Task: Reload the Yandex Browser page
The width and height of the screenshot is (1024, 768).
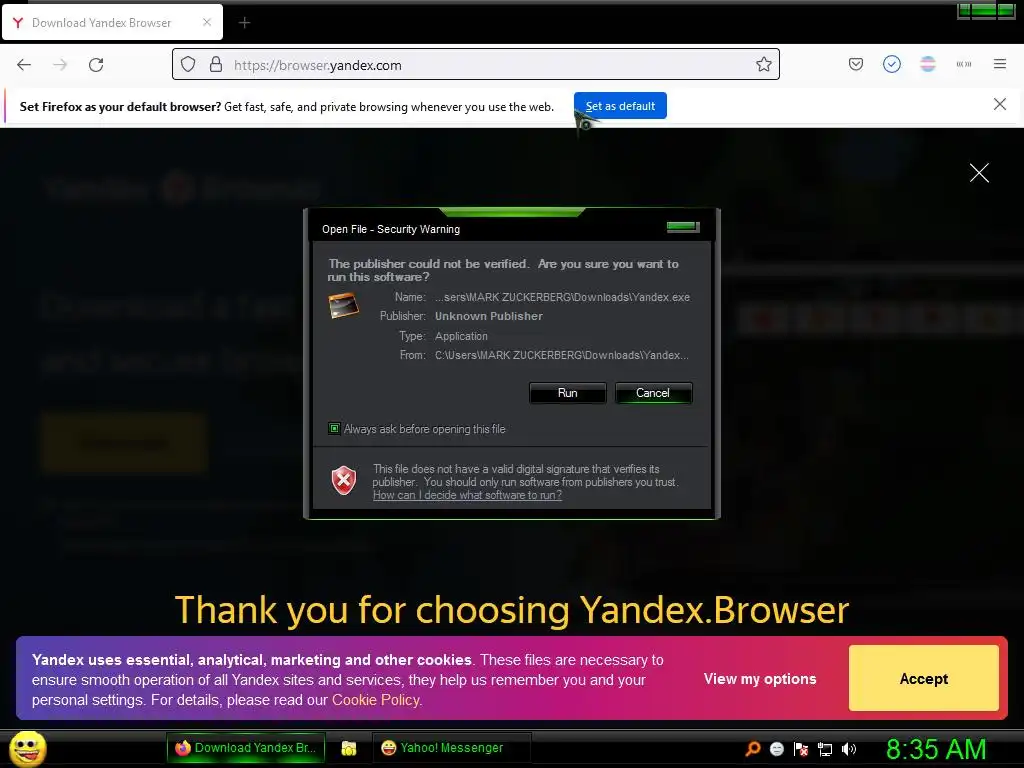Action: [96, 65]
